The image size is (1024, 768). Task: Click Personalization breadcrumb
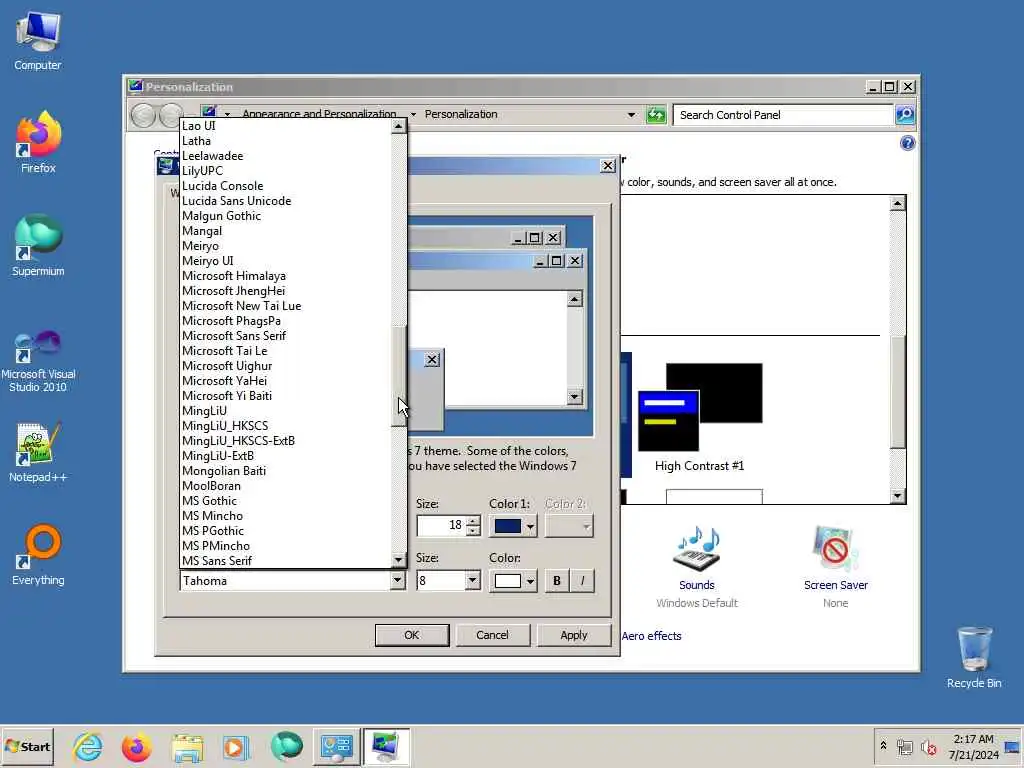pos(461,114)
